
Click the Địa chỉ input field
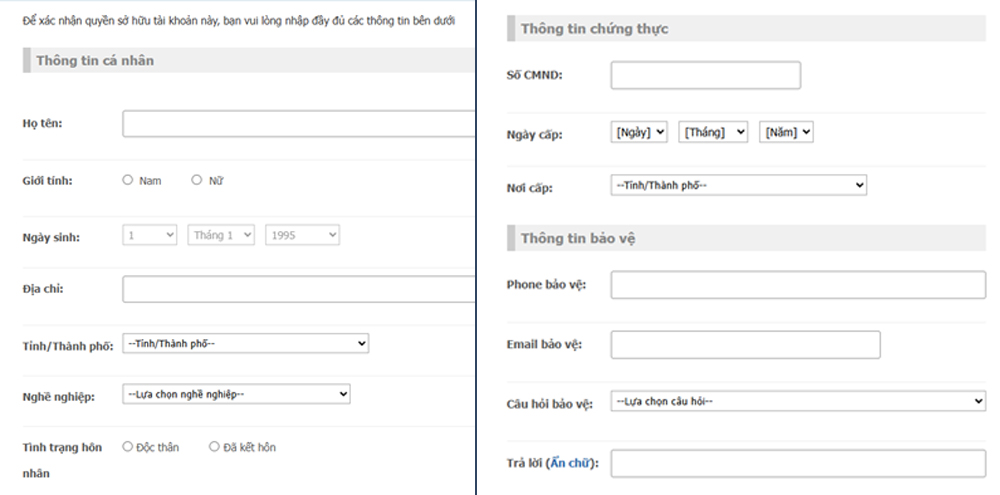tap(298, 290)
